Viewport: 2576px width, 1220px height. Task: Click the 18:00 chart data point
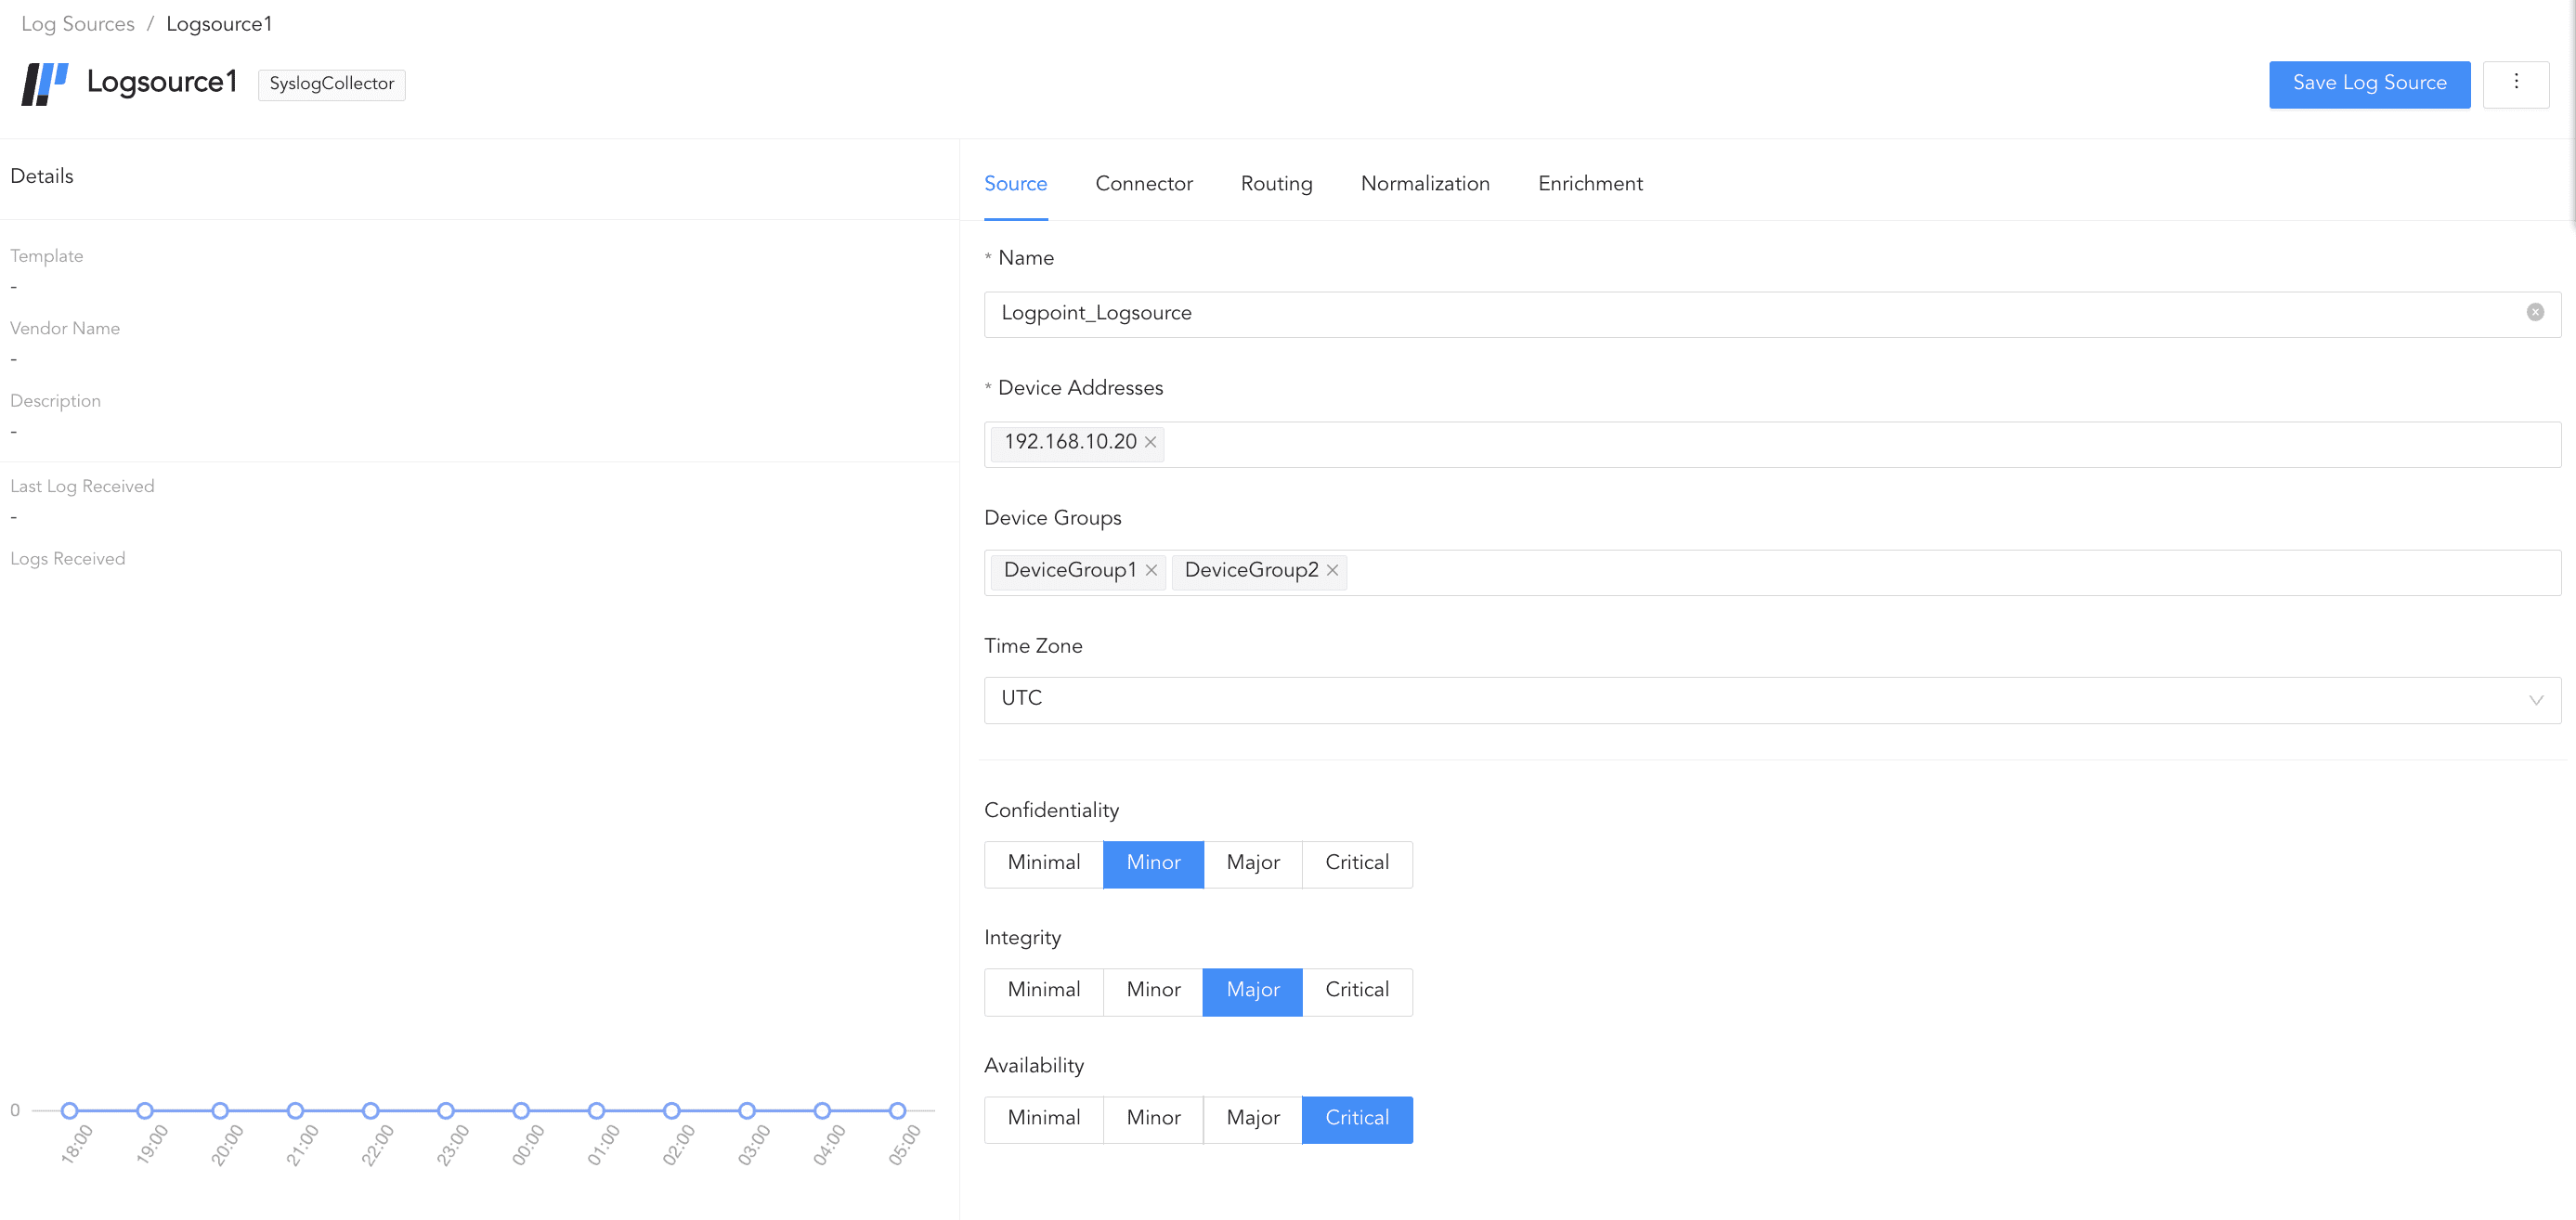(x=69, y=1110)
